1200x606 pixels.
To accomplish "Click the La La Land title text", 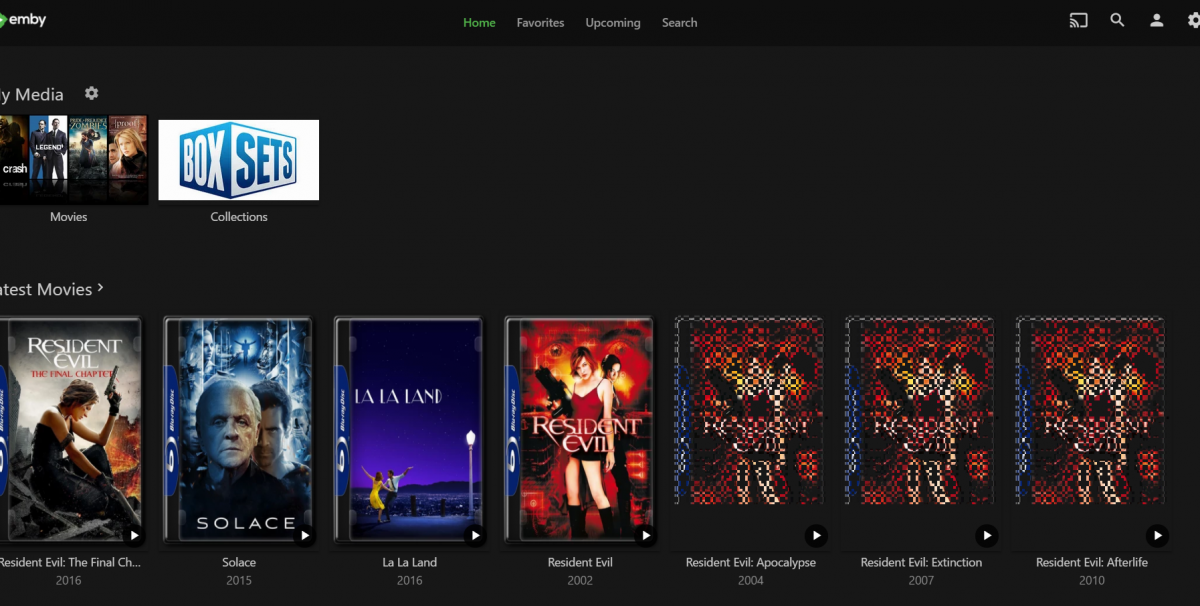I will 409,562.
